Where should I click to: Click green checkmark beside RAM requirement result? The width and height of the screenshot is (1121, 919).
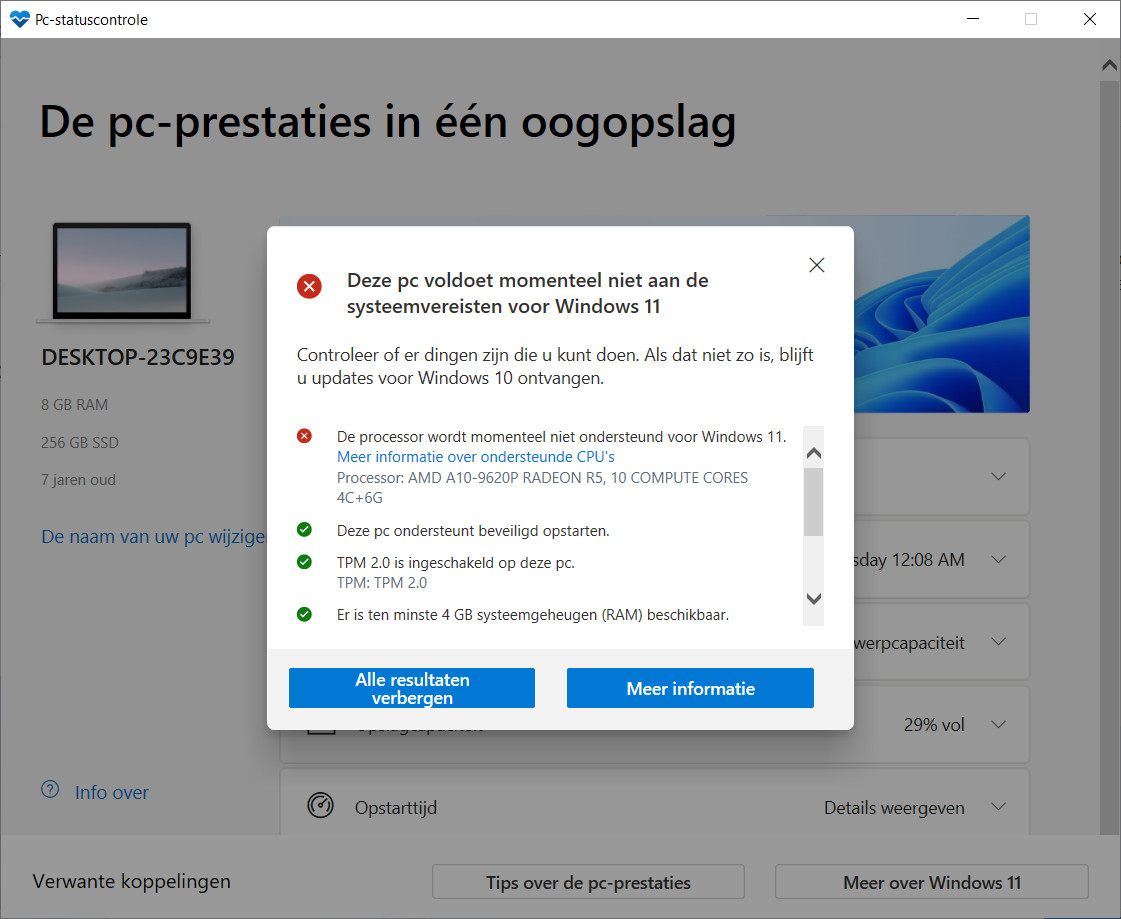pos(305,614)
